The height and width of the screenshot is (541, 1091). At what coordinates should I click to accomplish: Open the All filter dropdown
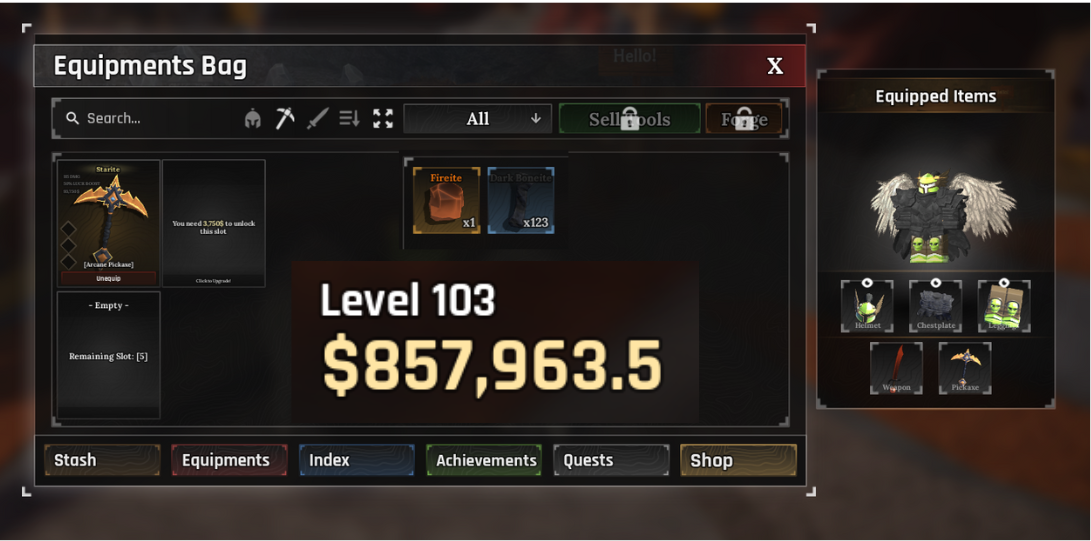click(477, 119)
